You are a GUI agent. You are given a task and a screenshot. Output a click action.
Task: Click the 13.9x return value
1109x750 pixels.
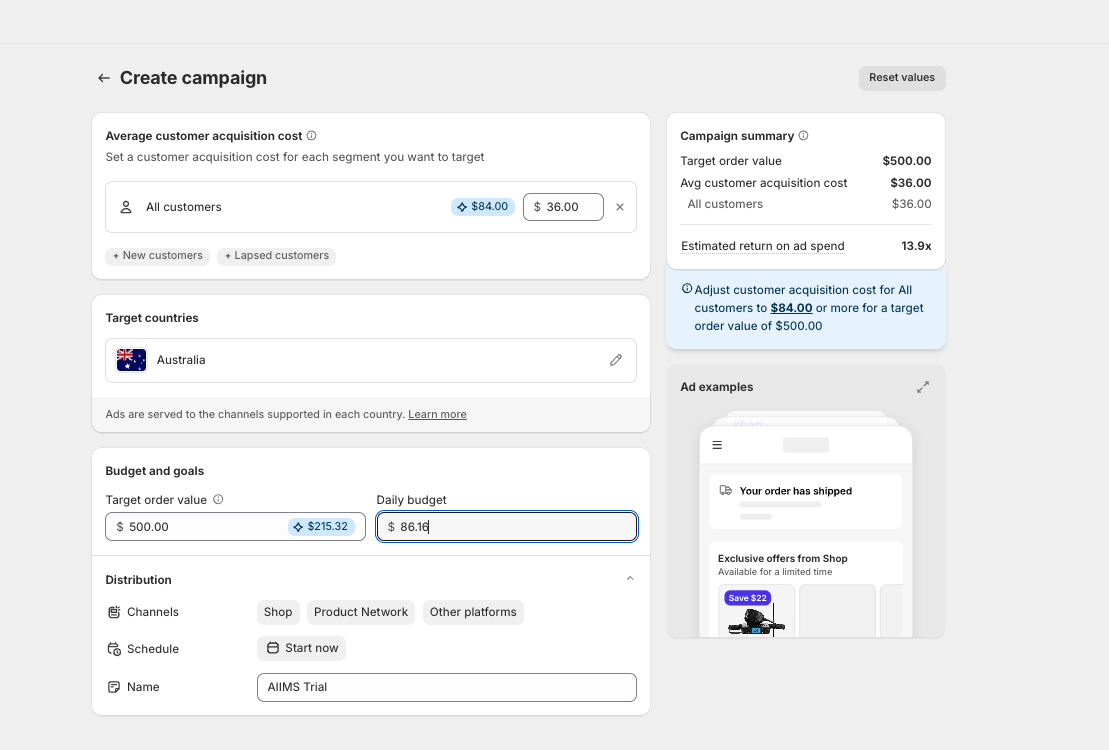pos(917,246)
